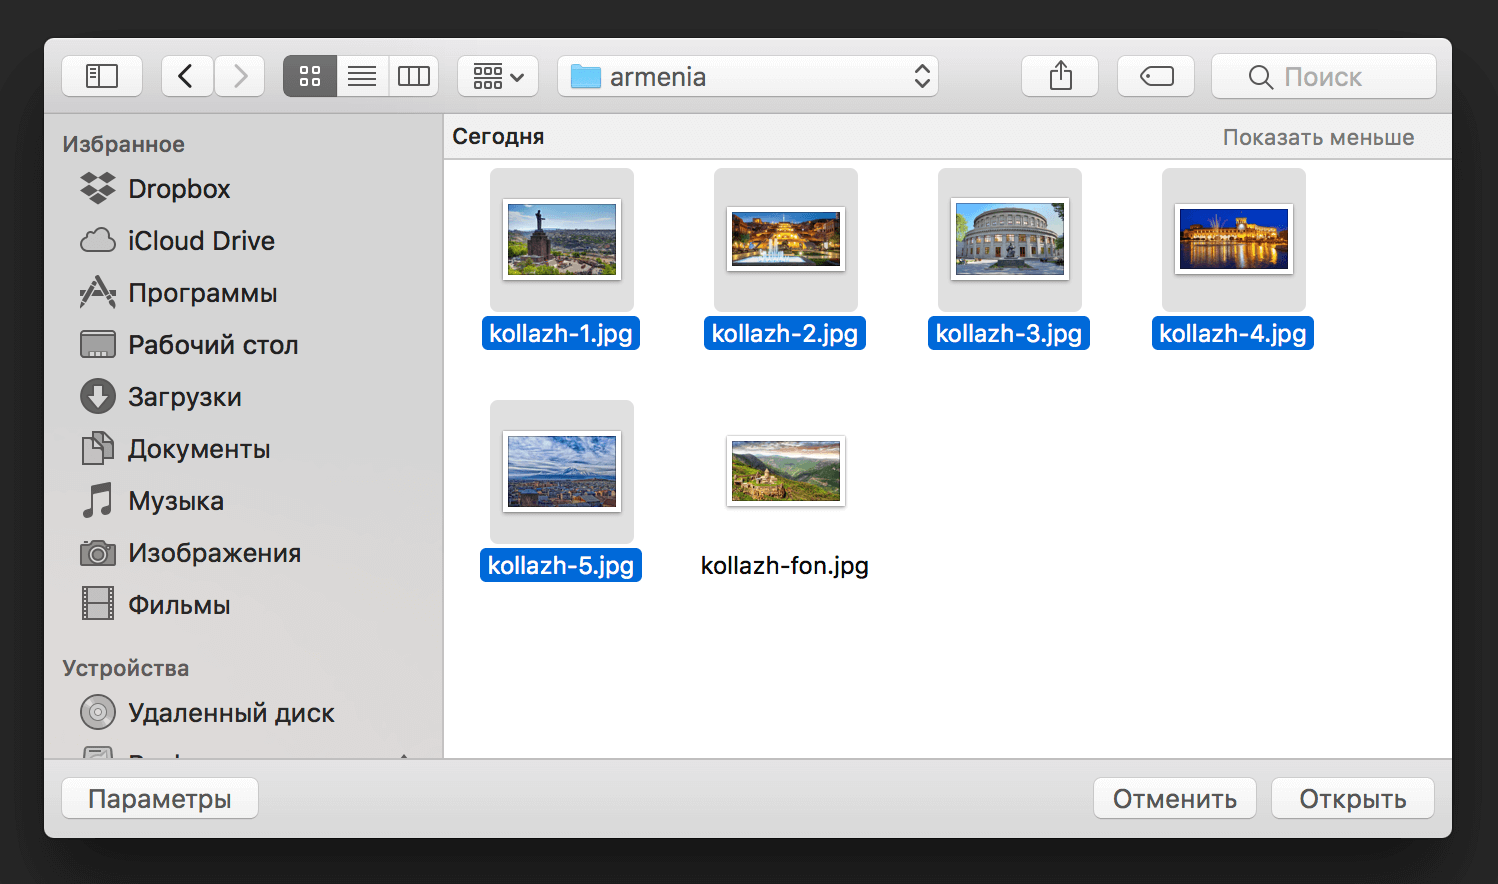1498x884 pixels.
Task: Select iCloud Drive in sidebar
Action: coord(200,241)
